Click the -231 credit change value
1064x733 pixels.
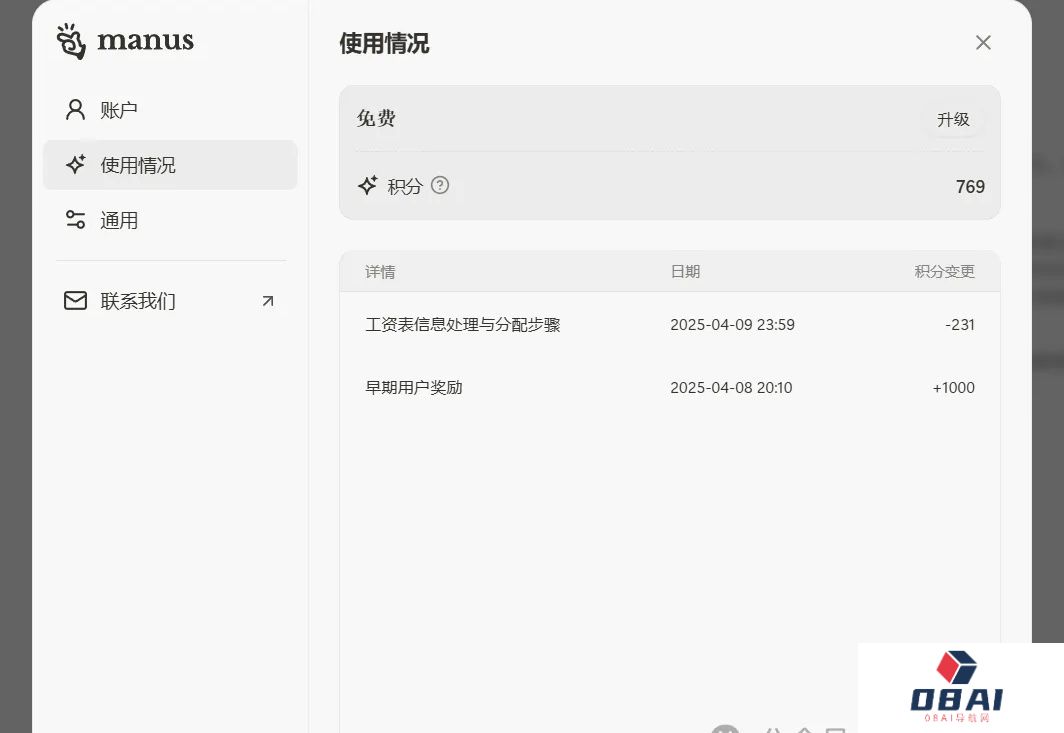pyautogui.click(x=960, y=324)
